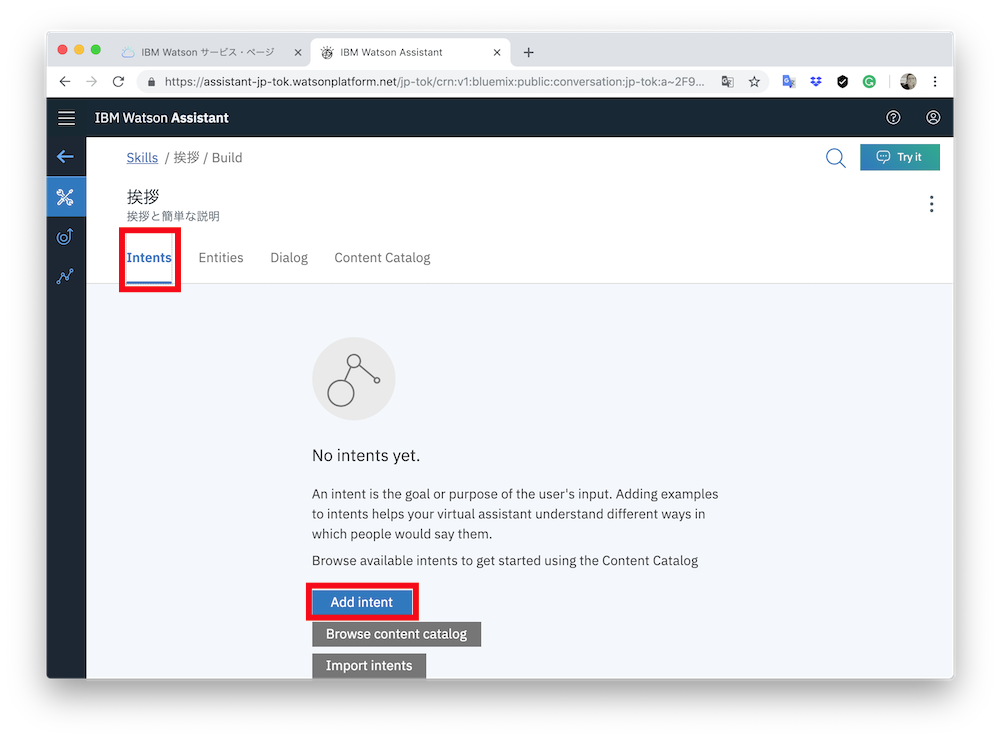
Task: Click Browse content catalog button
Action: click(x=397, y=634)
